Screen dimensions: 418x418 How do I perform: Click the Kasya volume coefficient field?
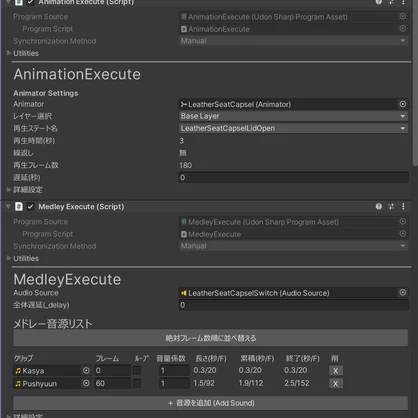pyautogui.click(x=174, y=371)
